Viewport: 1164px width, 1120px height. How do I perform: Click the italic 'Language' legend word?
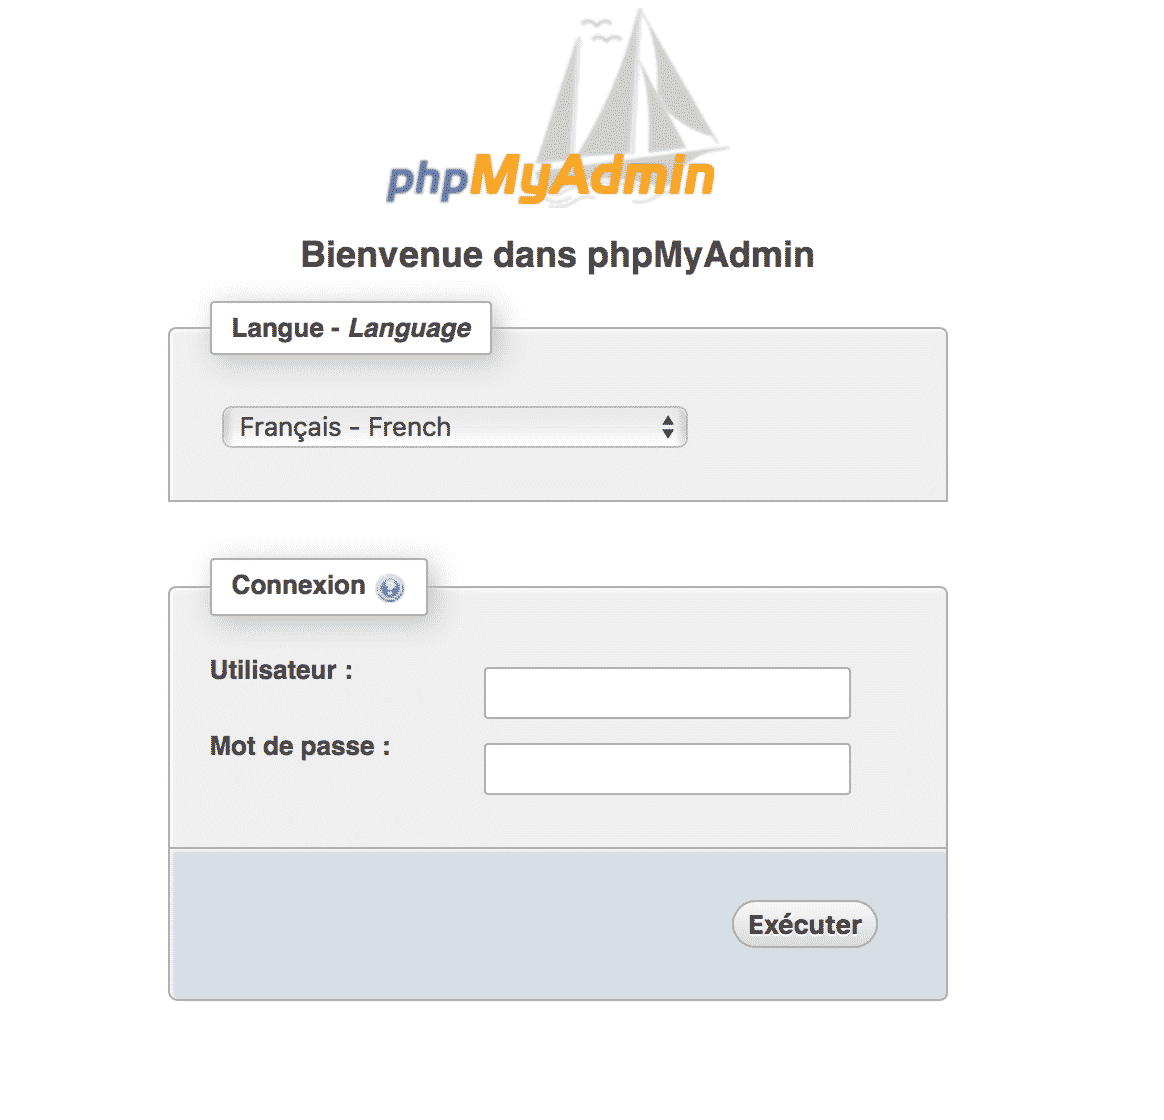click(409, 328)
